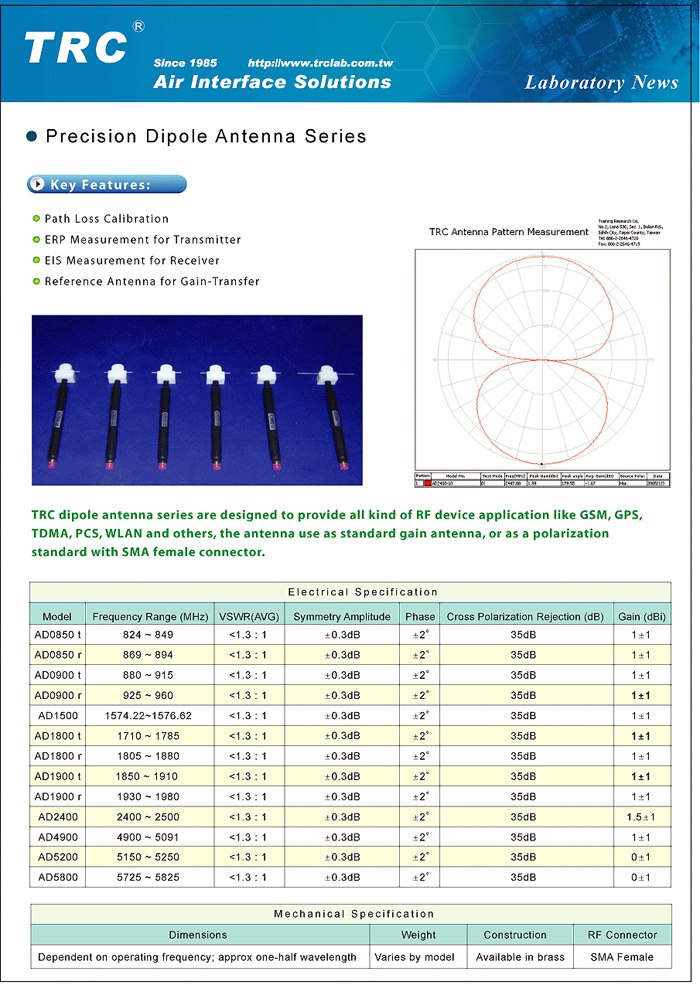Click ERP Measurement for Transmitter text
The height and width of the screenshot is (985, 700).
(143, 239)
